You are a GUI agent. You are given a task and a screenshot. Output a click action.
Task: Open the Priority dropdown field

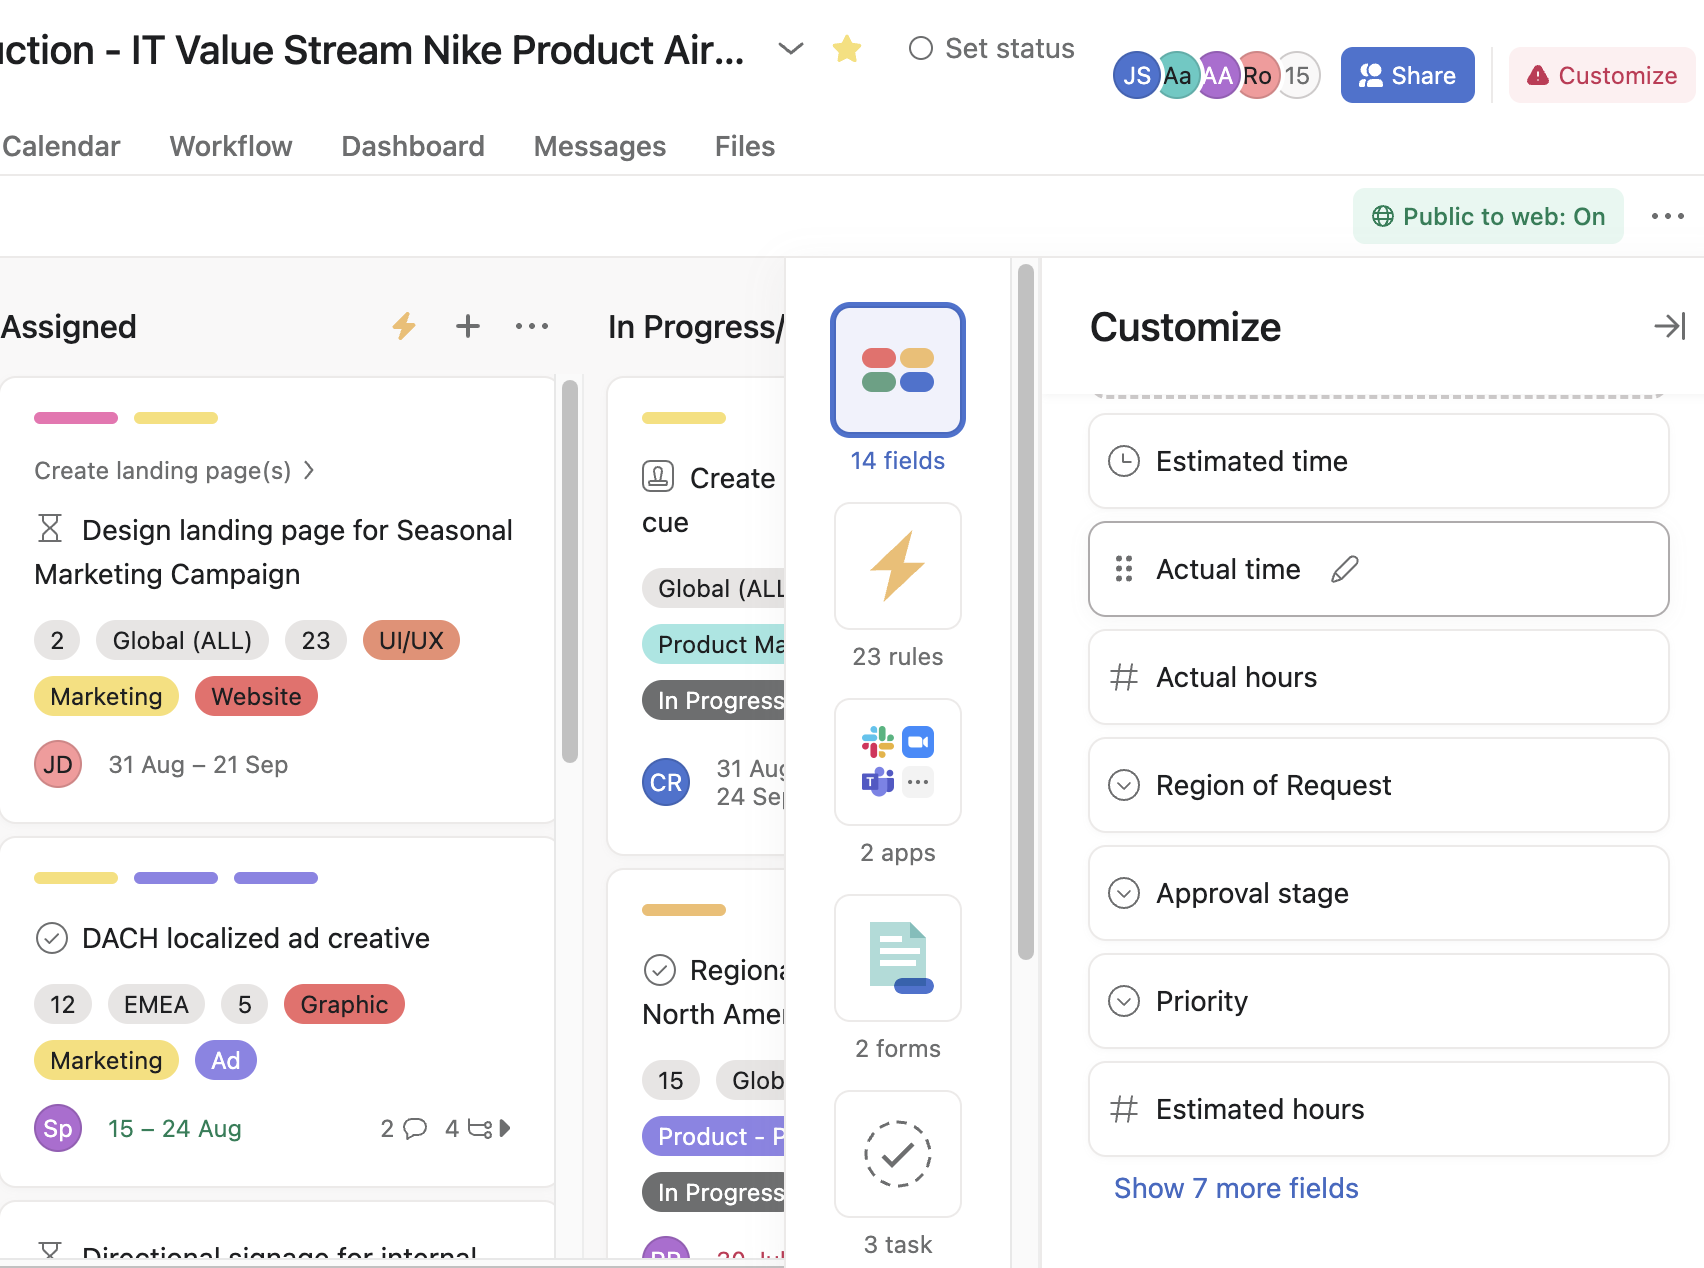pyautogui.click(x=1378, y=1001)
